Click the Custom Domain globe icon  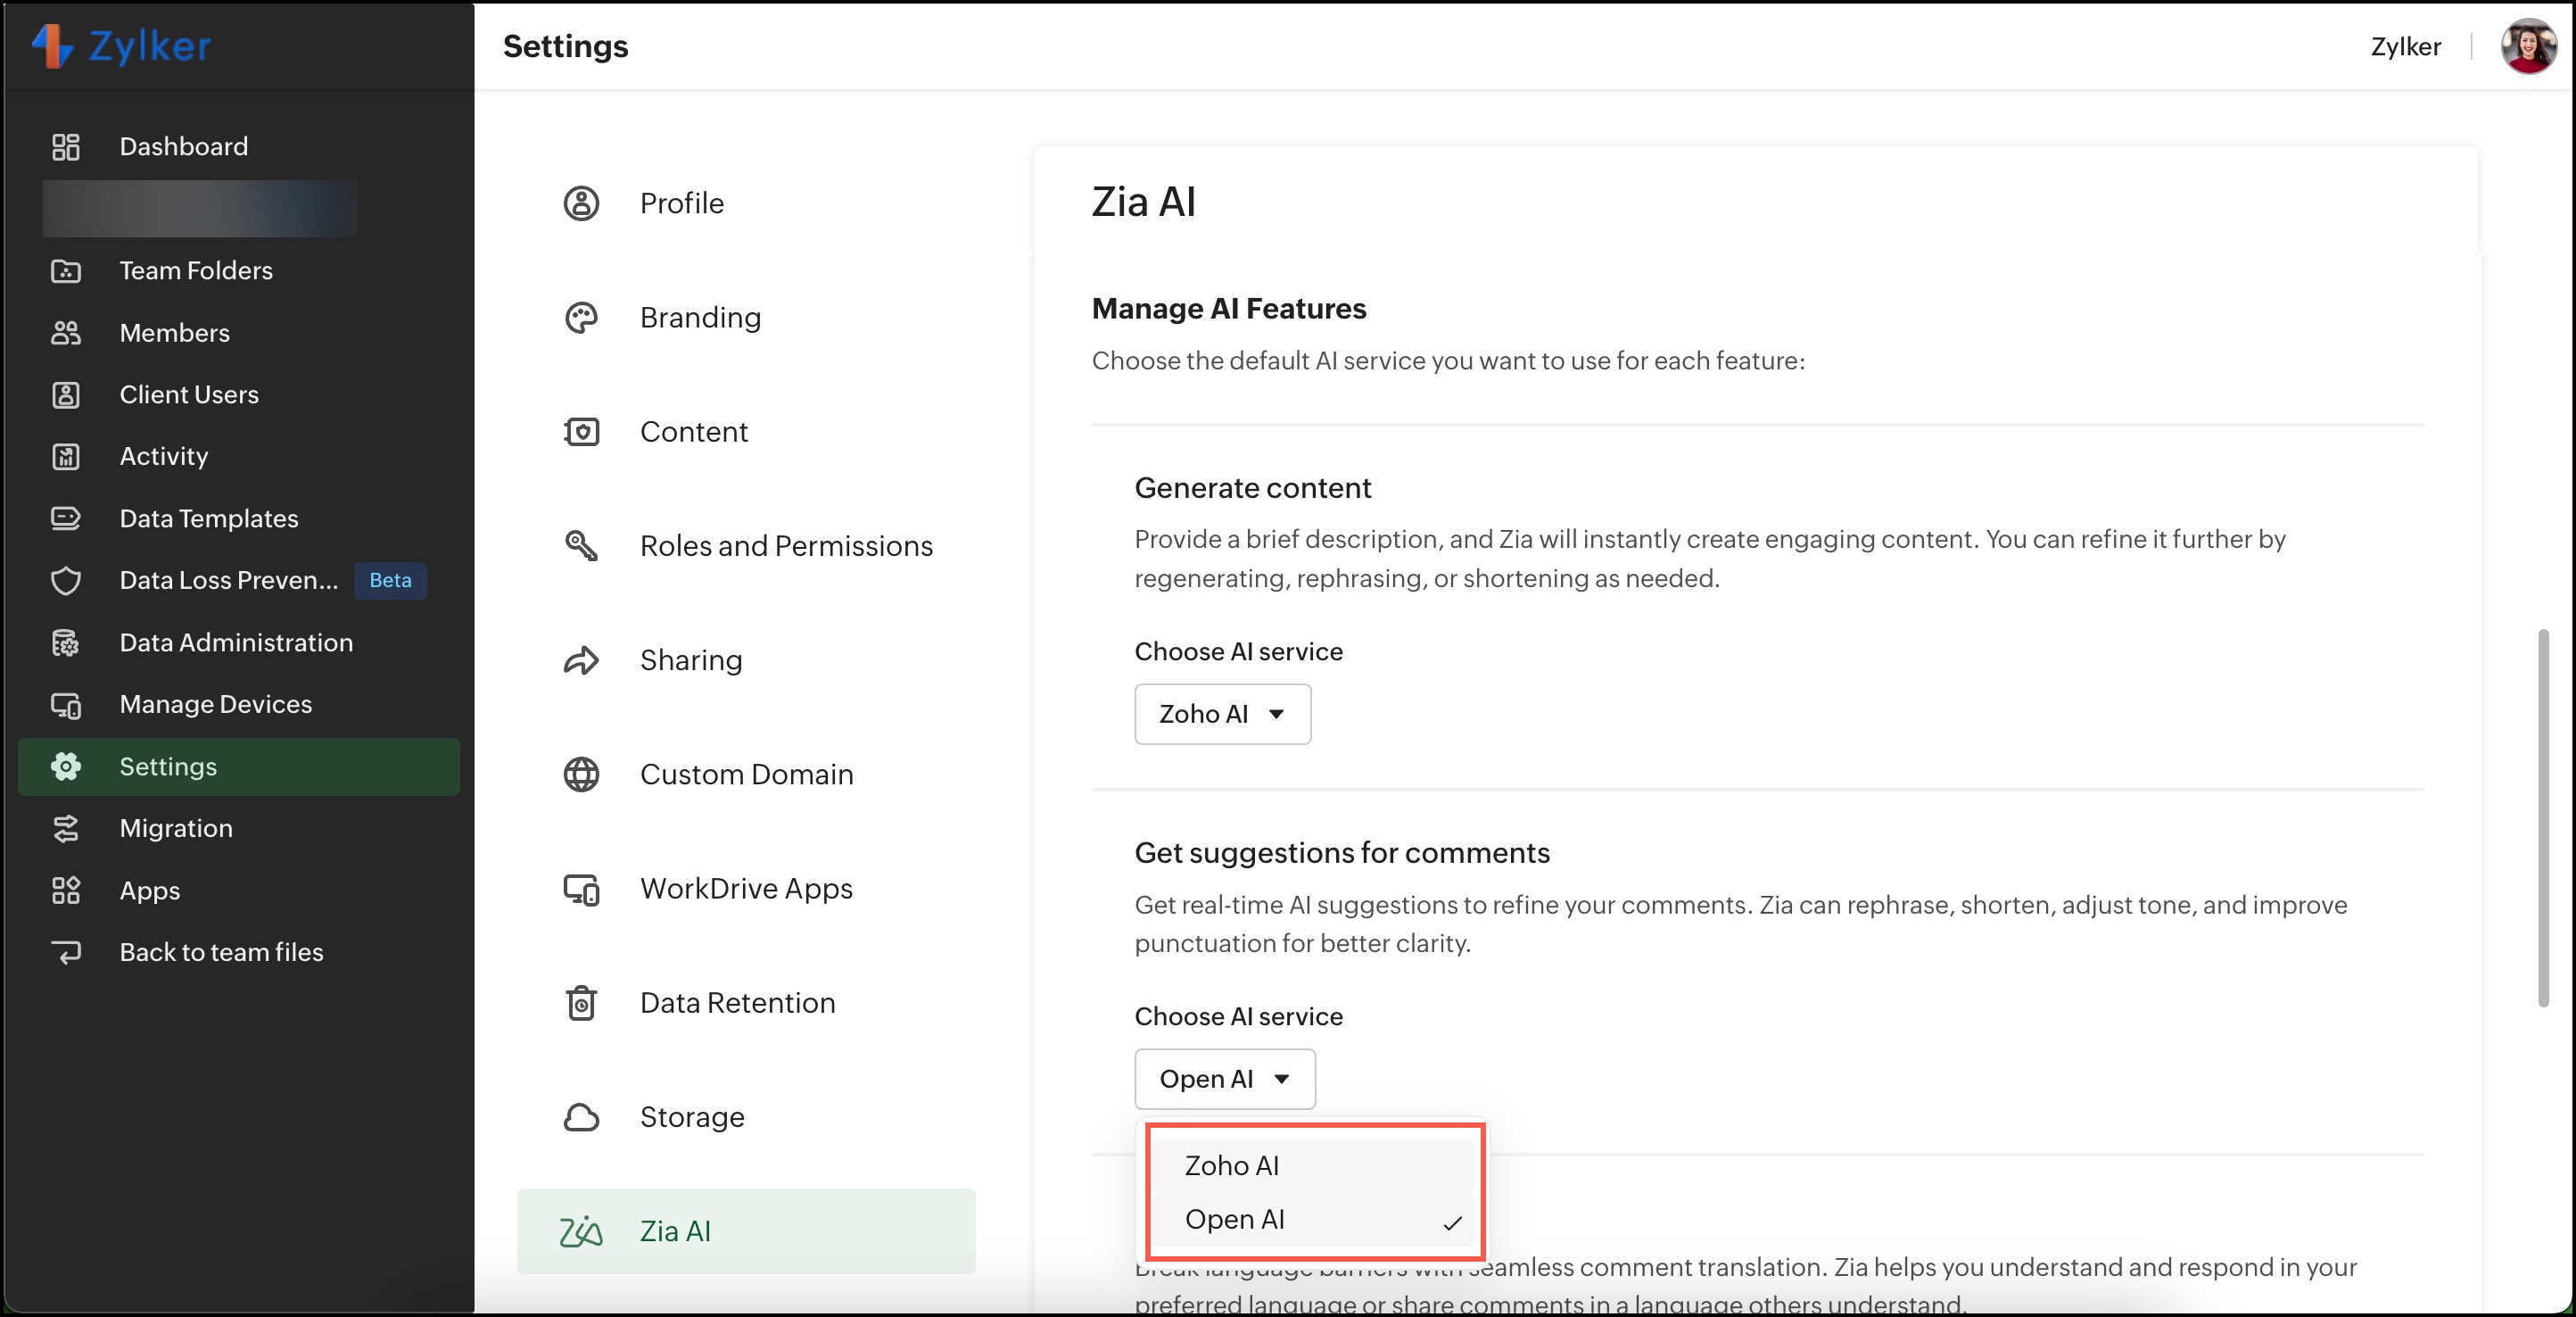[581, 774]
